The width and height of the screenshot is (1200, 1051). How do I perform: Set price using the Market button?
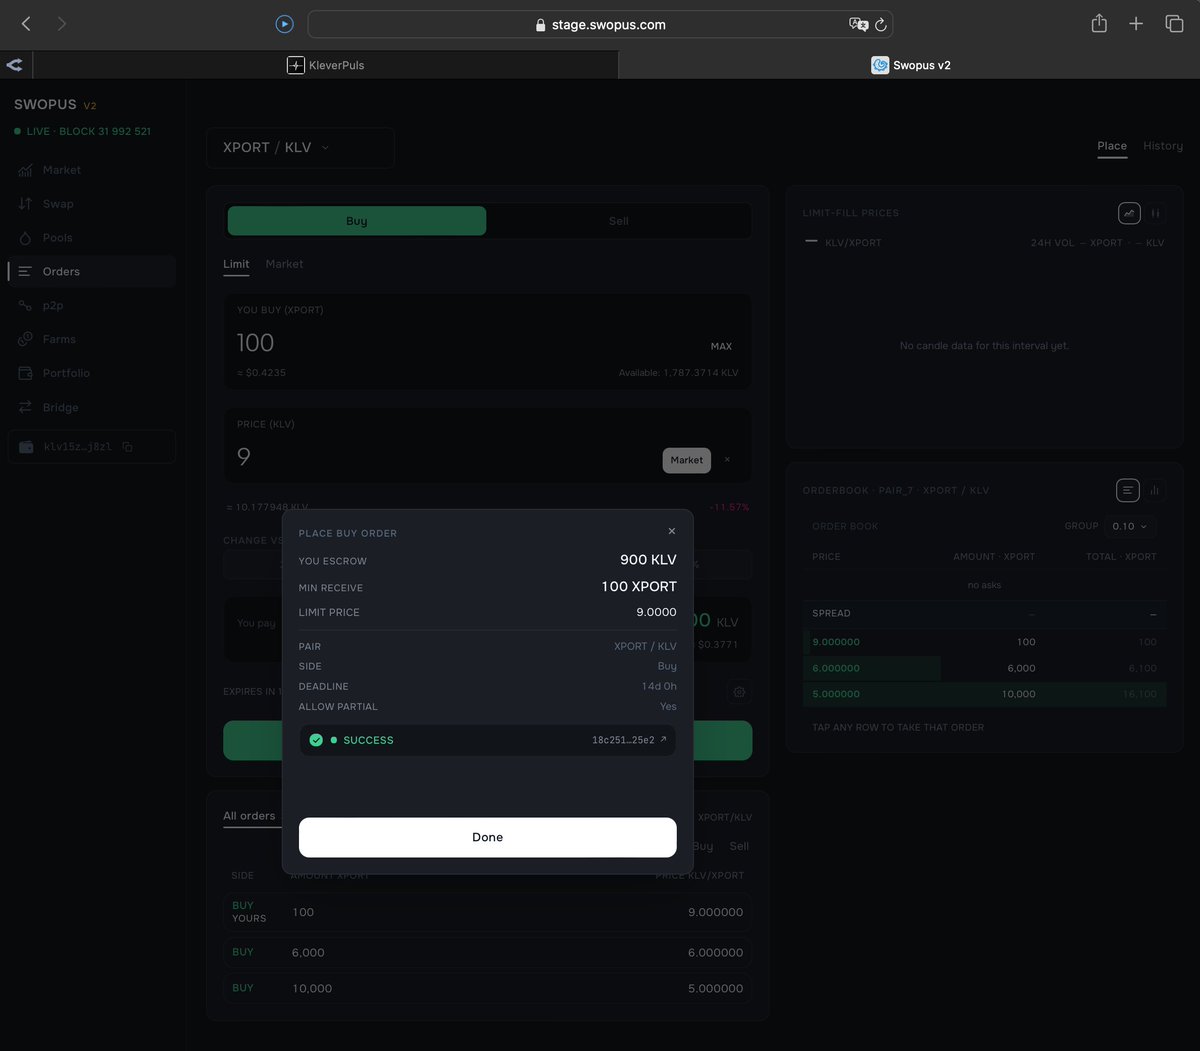tap(687, 460)
